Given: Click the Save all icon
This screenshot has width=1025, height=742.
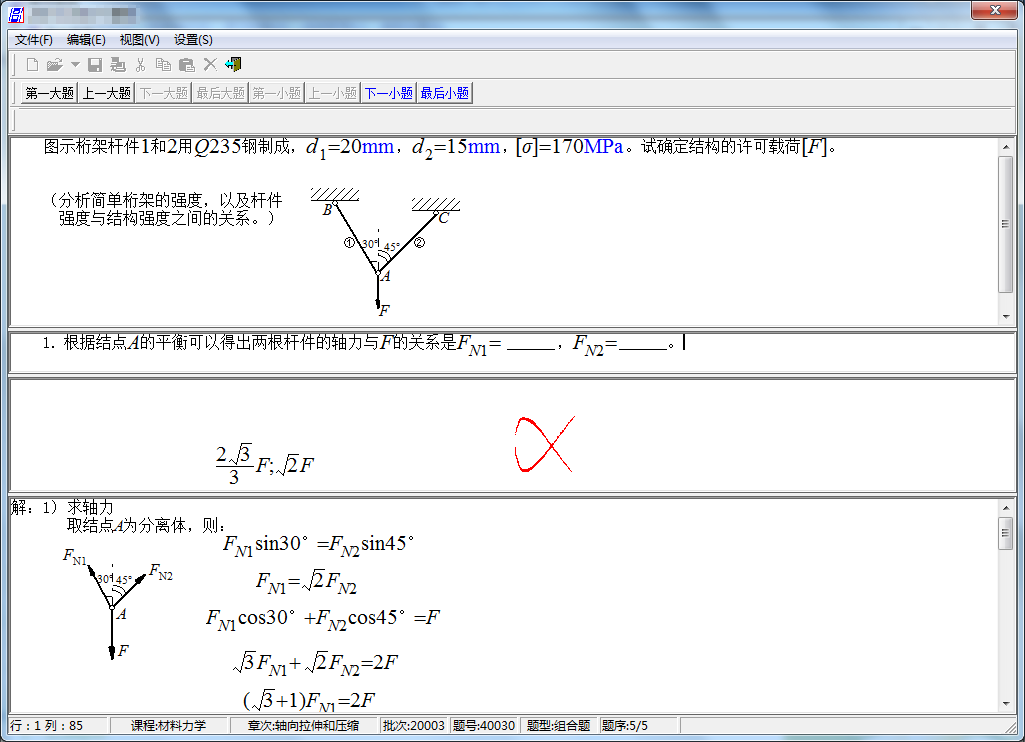Looking at the screenshot, I should coord(118,65).
